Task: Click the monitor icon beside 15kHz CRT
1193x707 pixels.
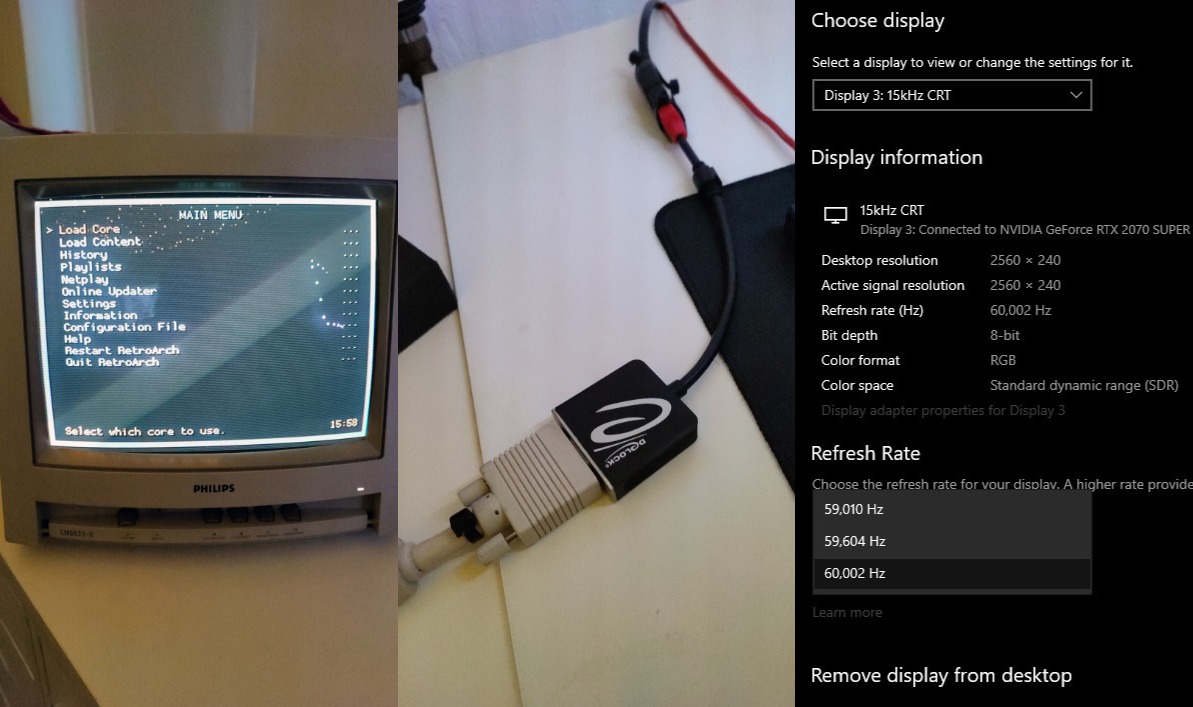Action: pos(835,215)
